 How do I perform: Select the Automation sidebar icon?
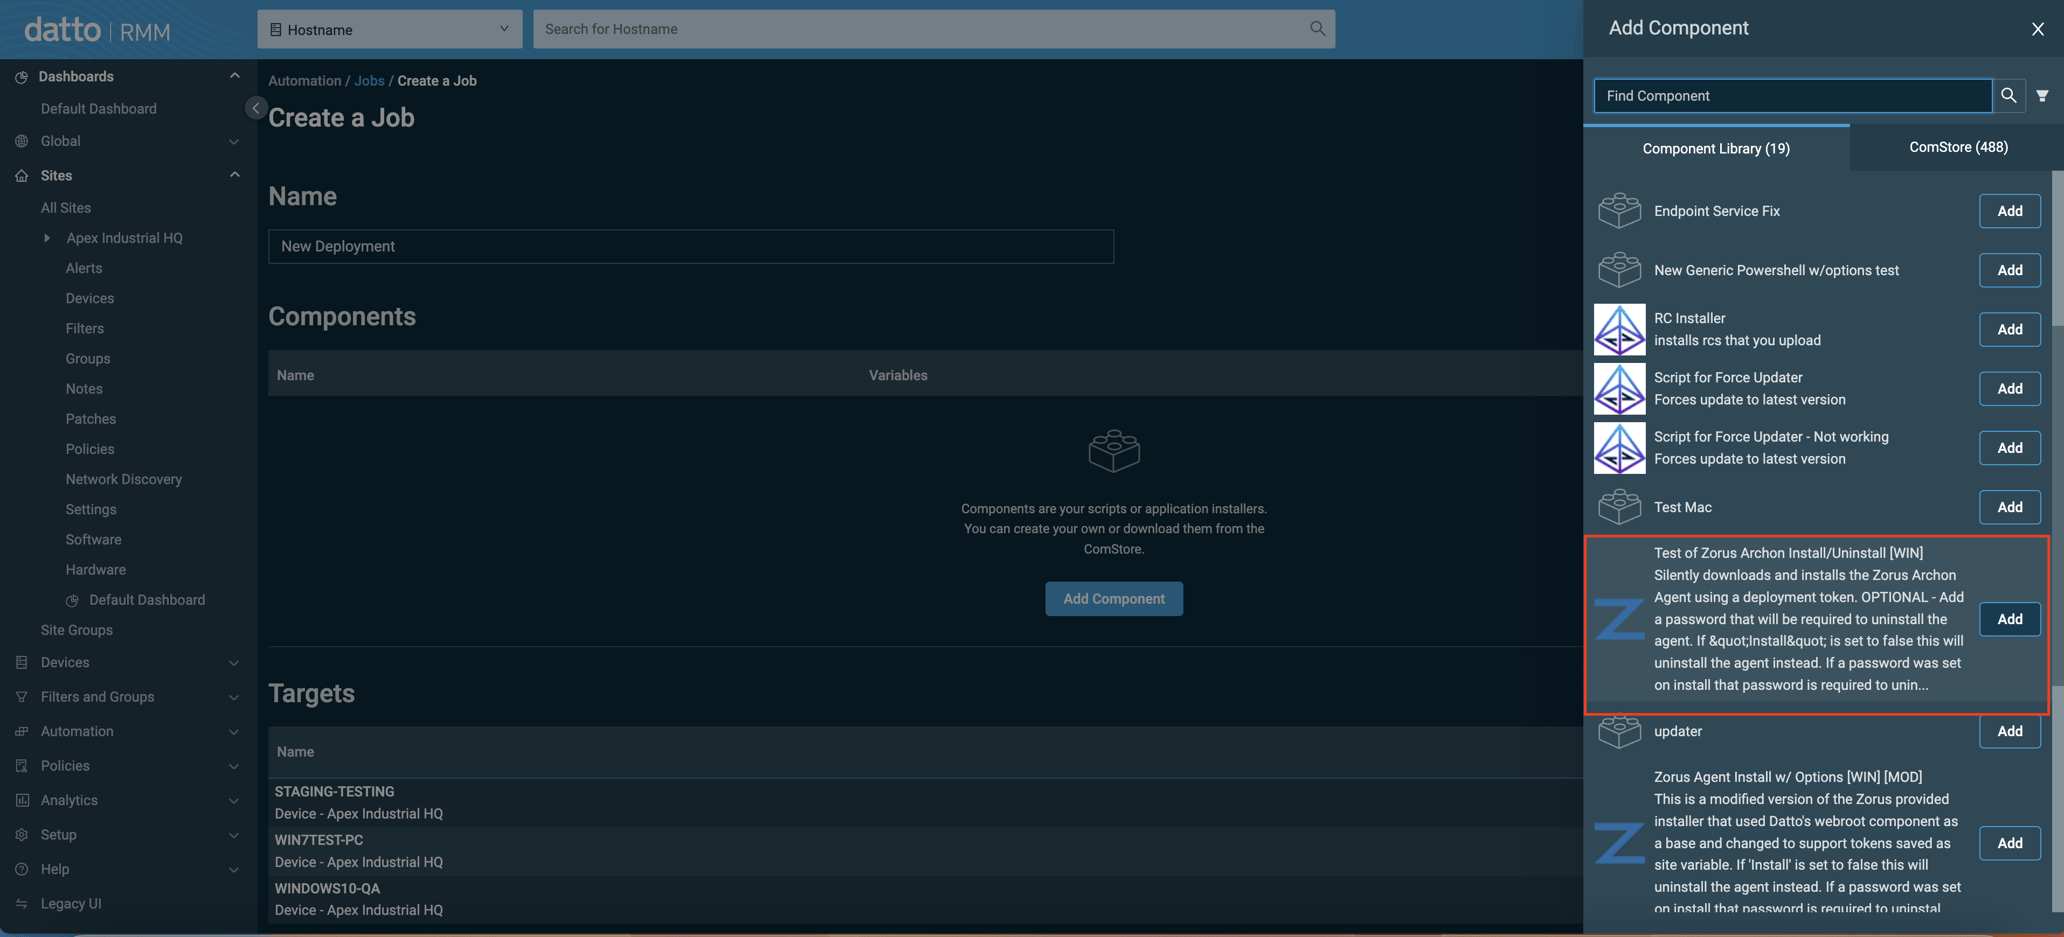click(x=21, y=731)
